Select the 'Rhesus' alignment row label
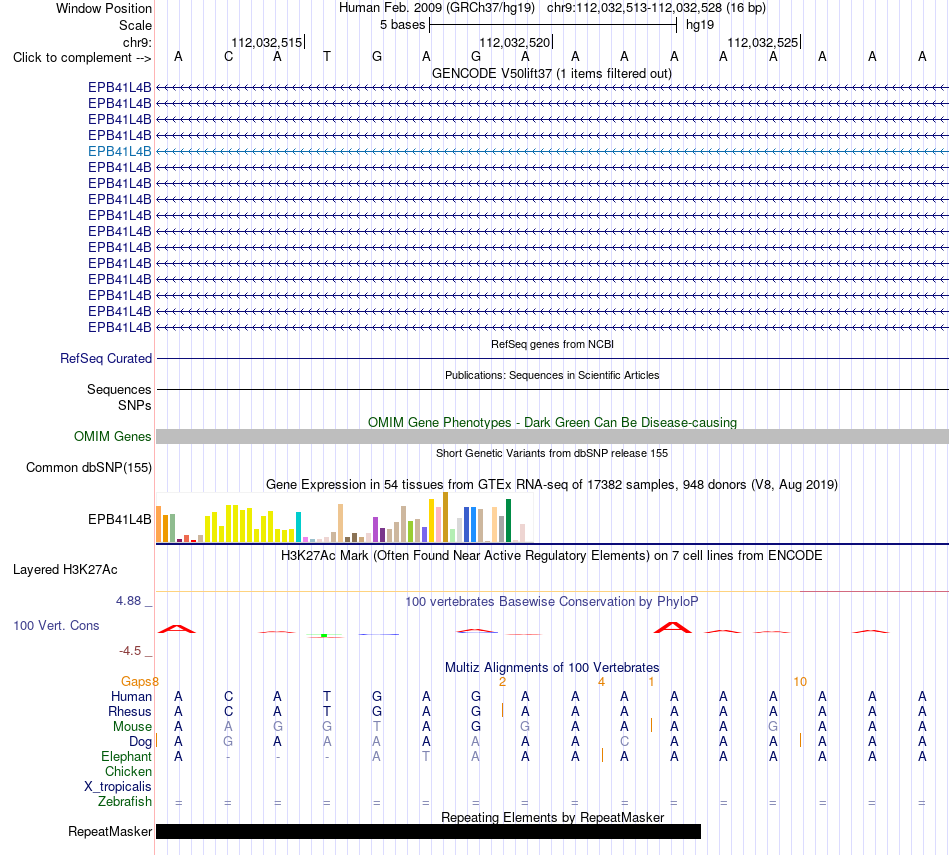 (x=130, y=711)
